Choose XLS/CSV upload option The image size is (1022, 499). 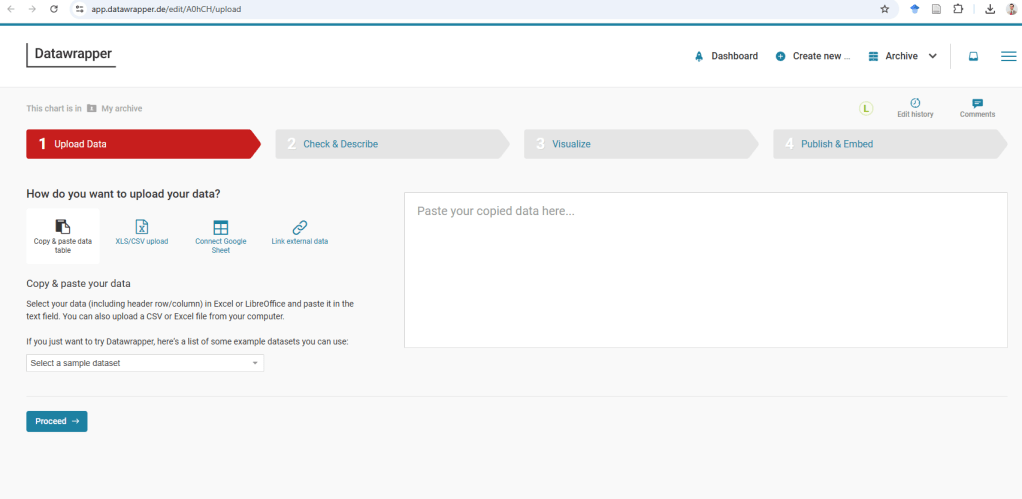pyautogui.click(x=142, y=233)
